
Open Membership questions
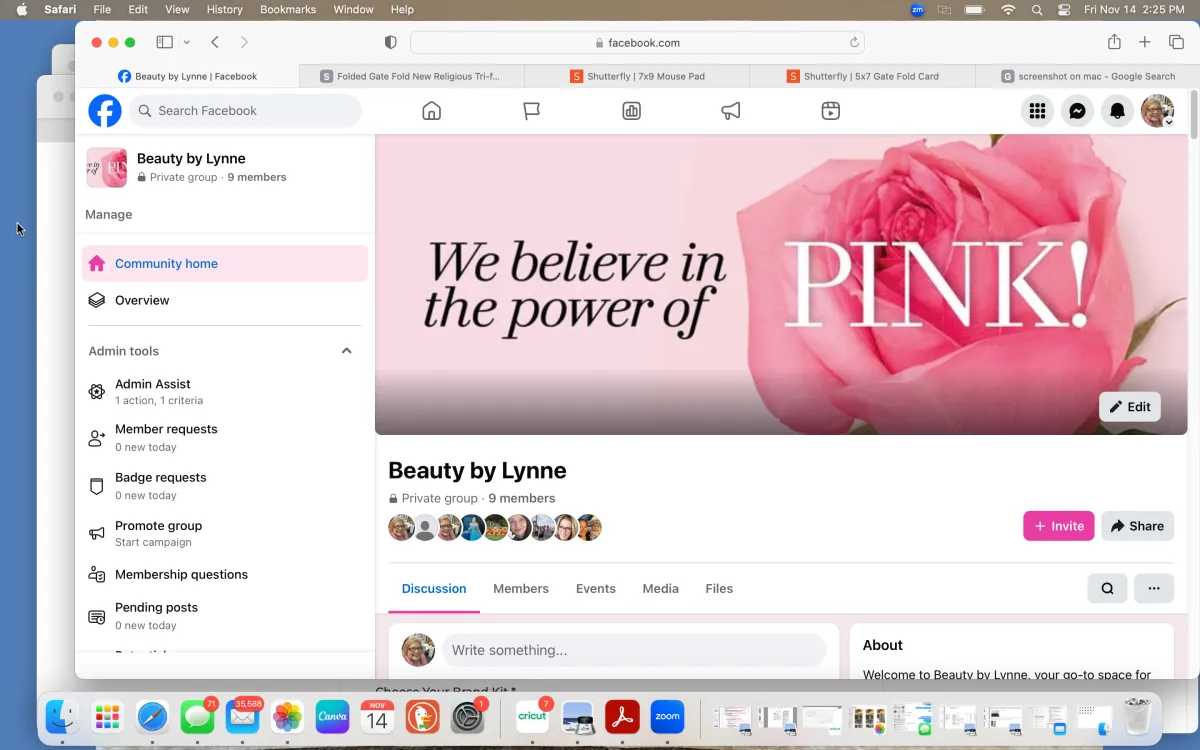[225, 575]
